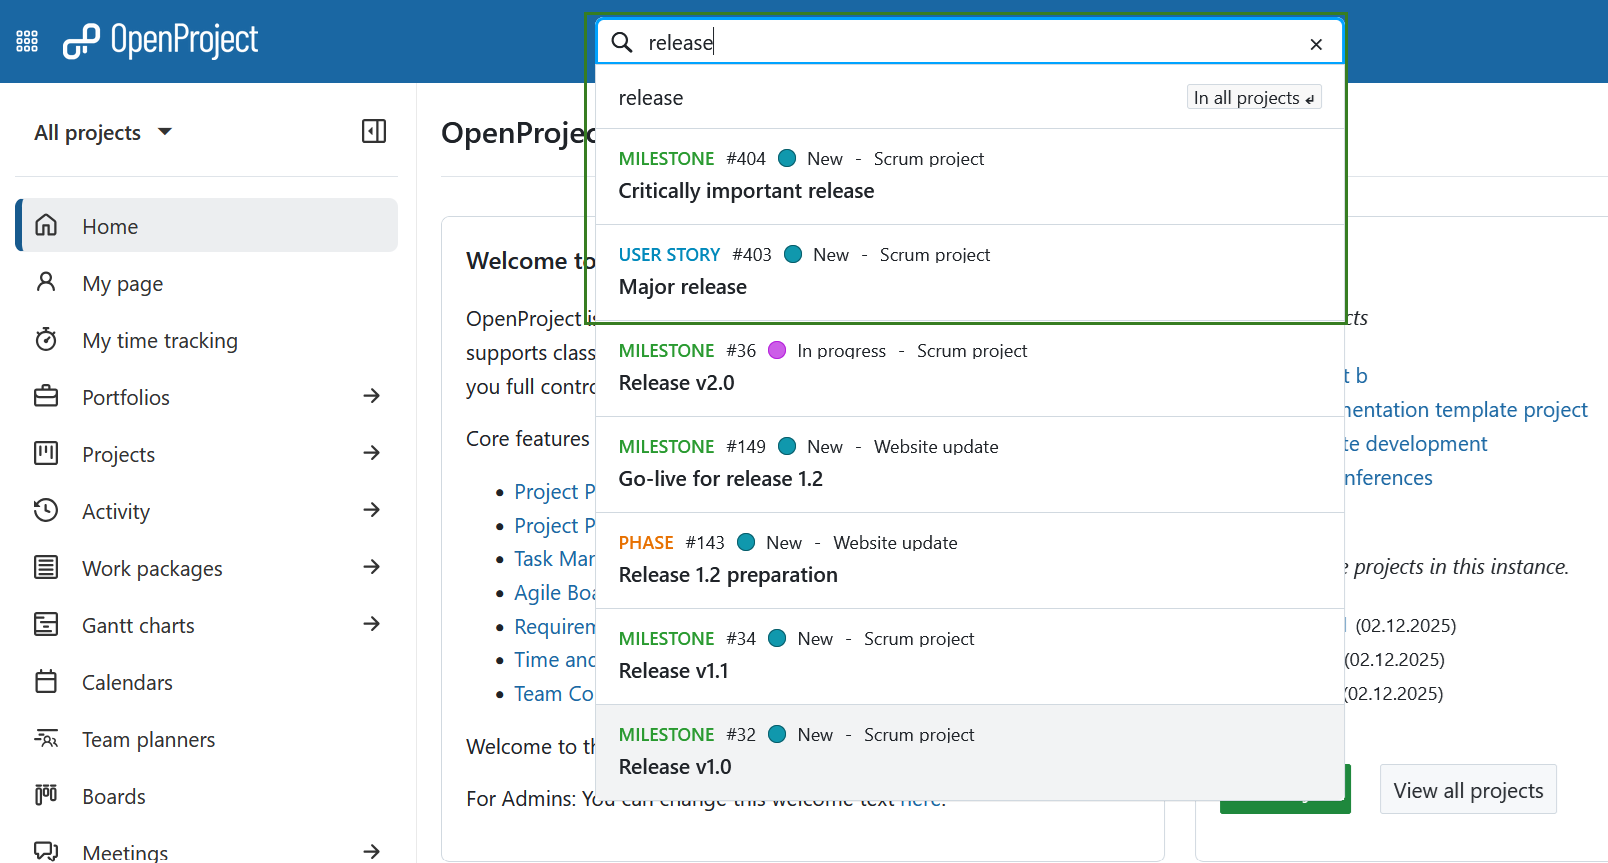Open the My time tracking menu item
Screen dimensions: 1608x863
point(206,340)
